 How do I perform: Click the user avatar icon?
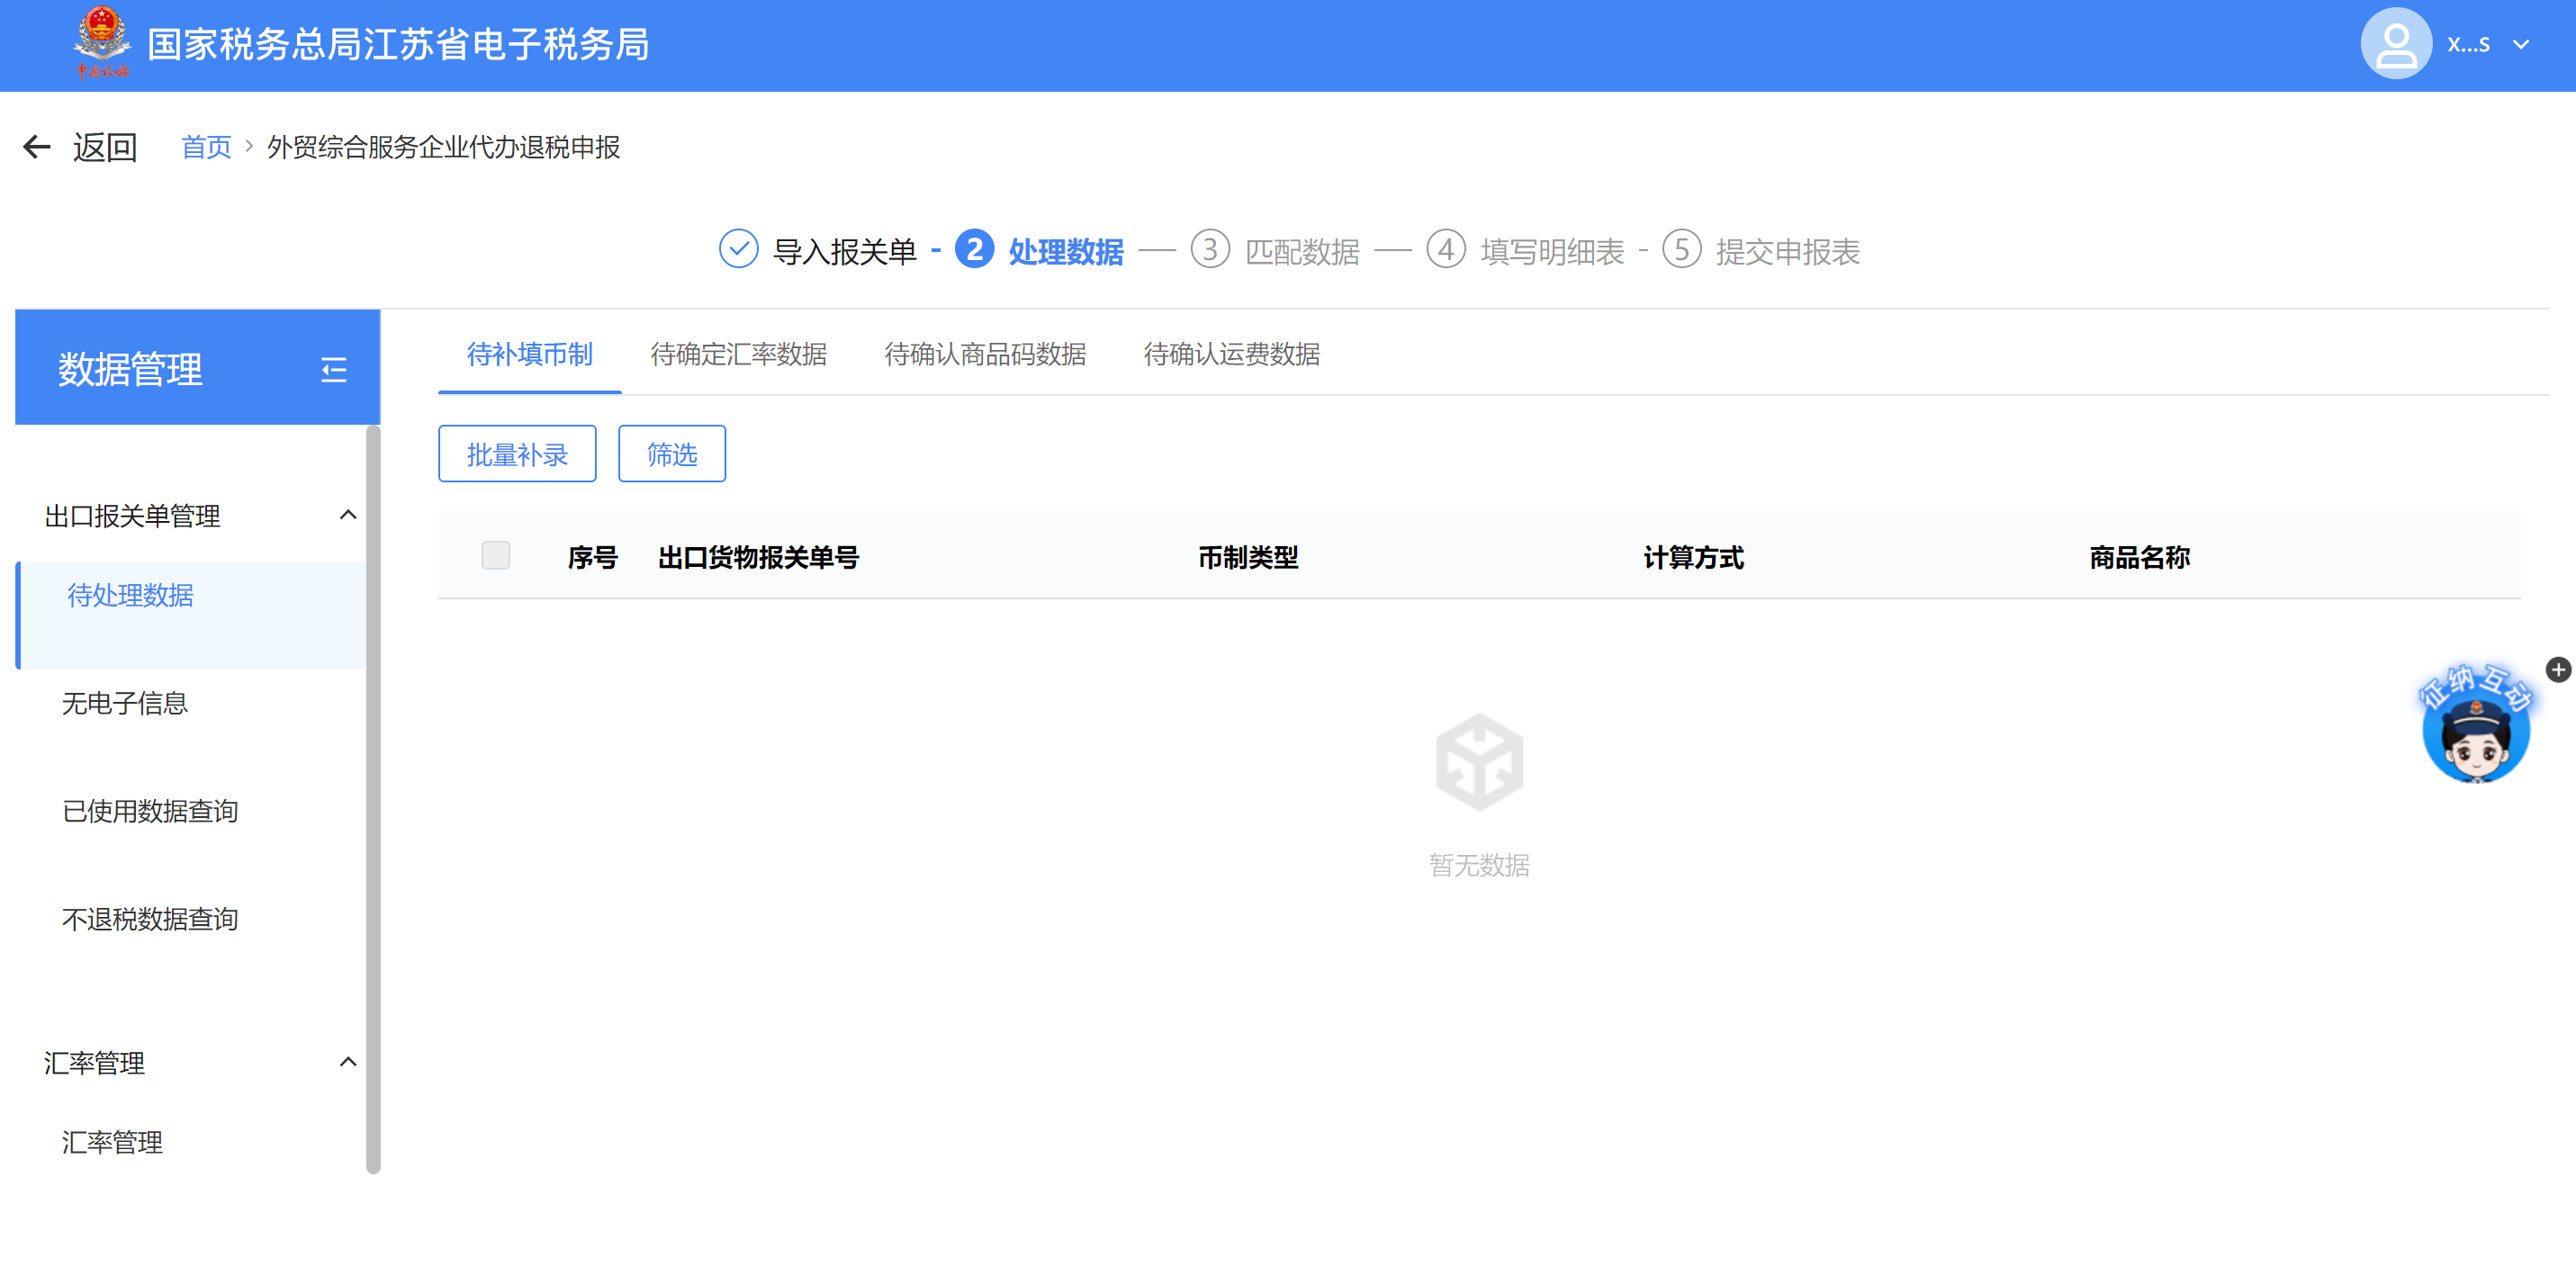click(2396, 44)
